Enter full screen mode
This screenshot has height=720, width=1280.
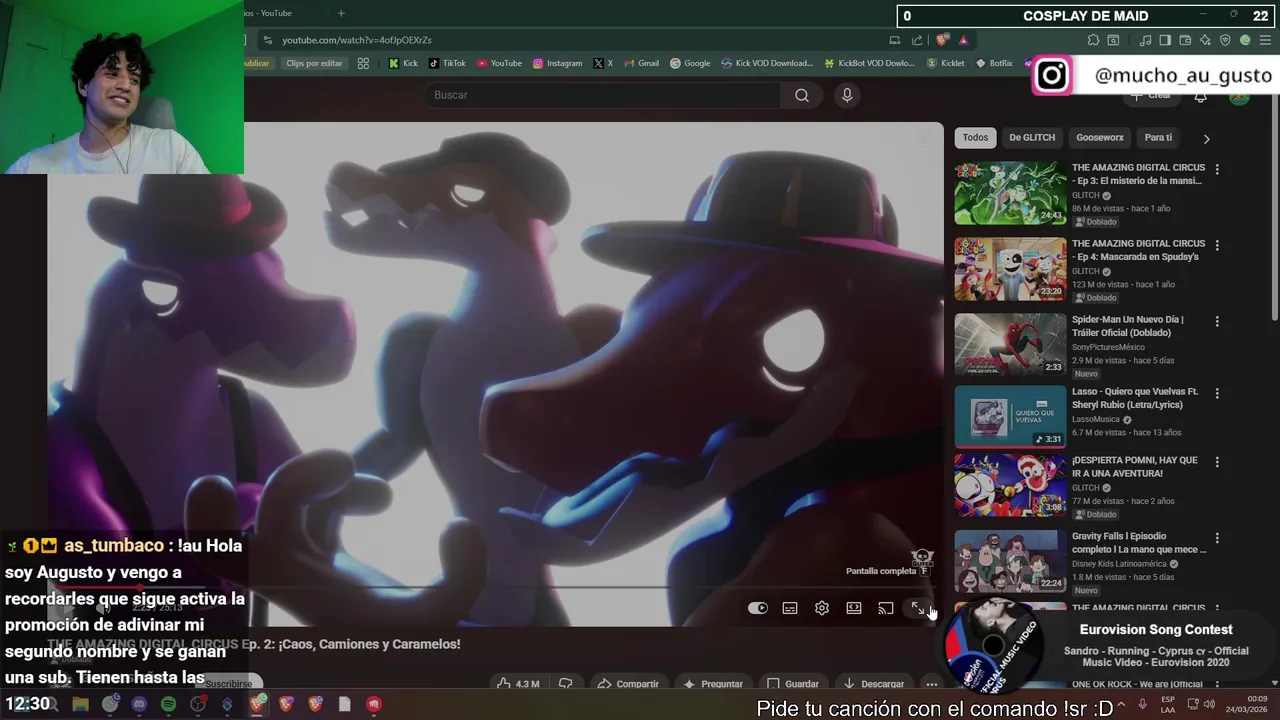point(917,608)
